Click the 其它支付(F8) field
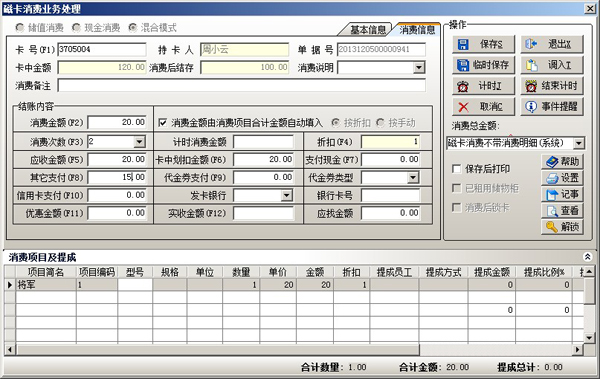This screenshot has height=379, width=600. tap(117, 177)
